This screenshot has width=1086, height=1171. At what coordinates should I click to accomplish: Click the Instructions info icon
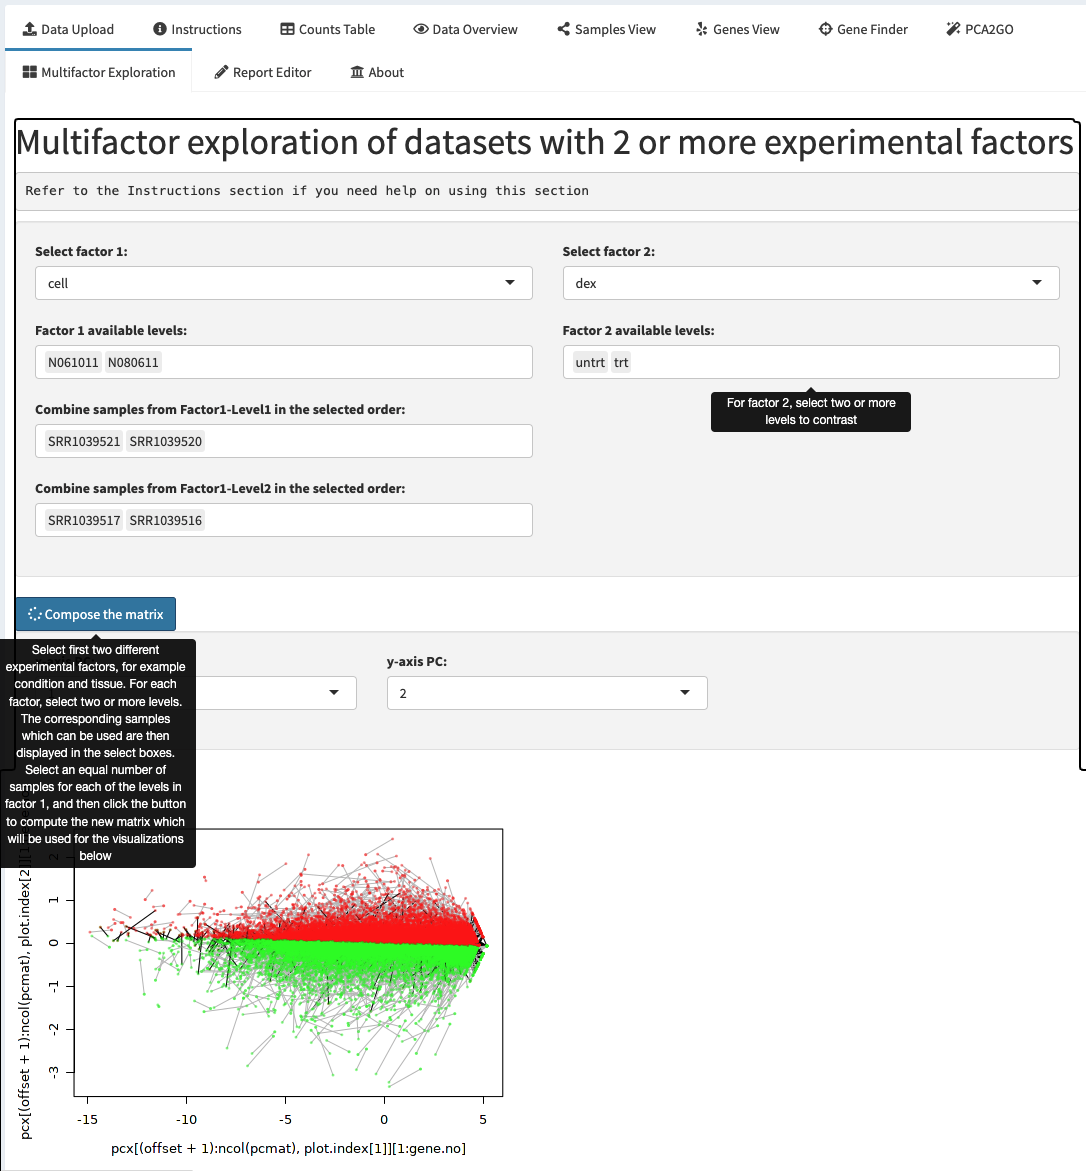160,29
